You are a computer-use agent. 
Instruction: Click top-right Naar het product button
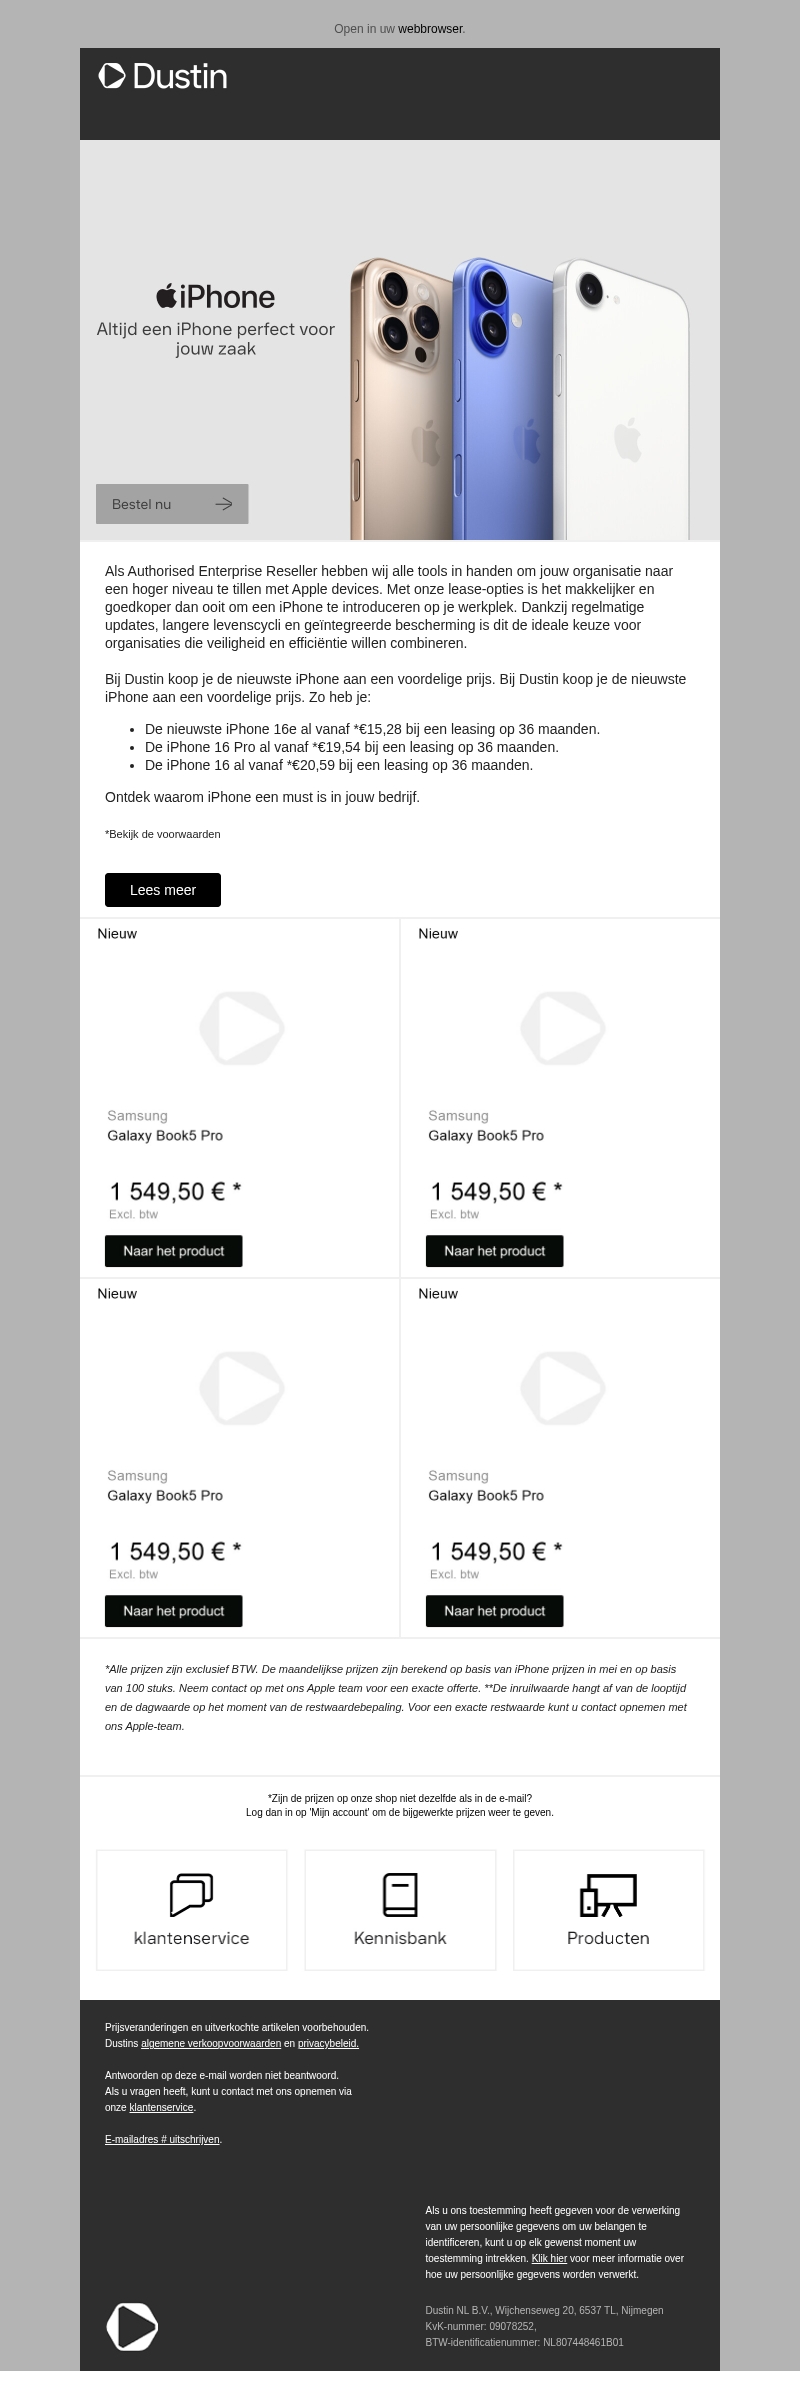(494, 1251)
